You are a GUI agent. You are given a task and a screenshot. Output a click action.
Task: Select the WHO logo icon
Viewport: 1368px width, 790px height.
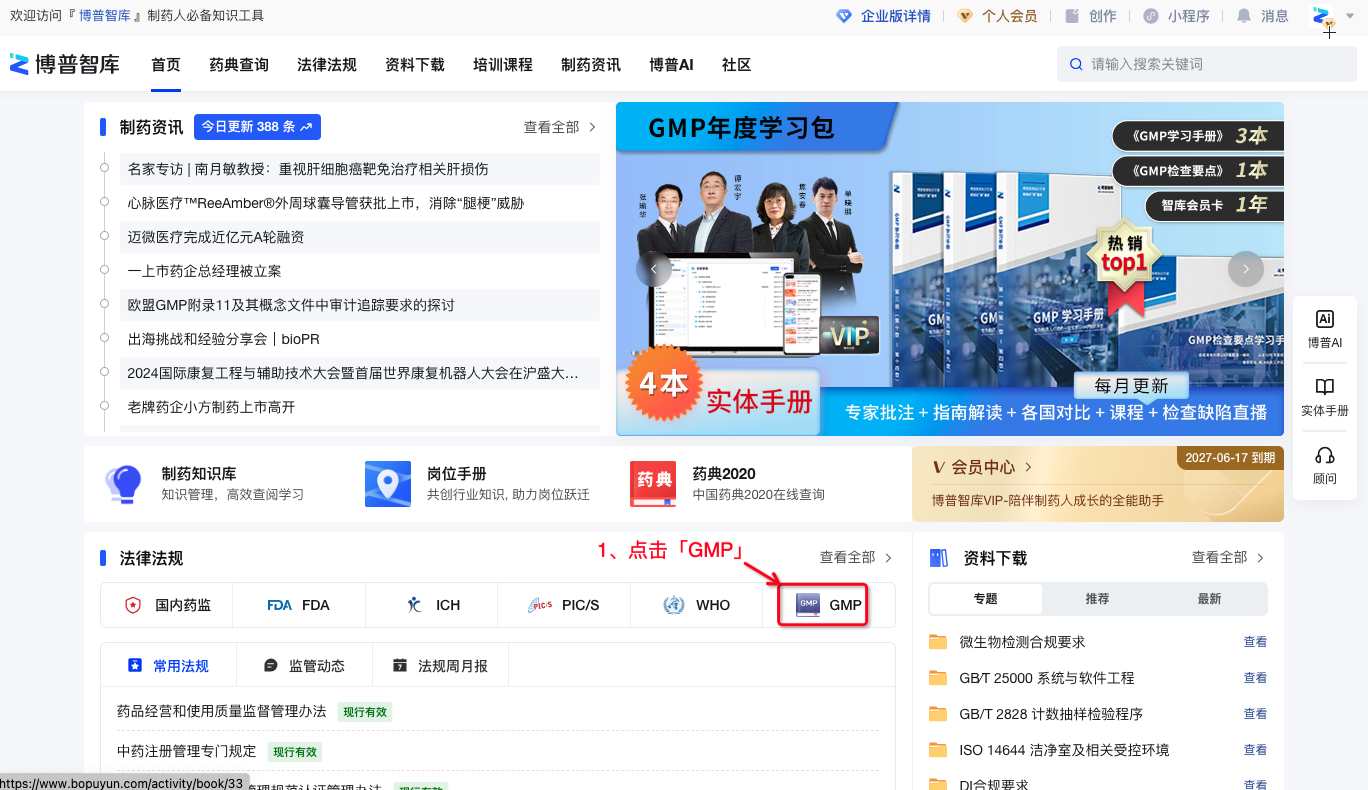point(674,605)
